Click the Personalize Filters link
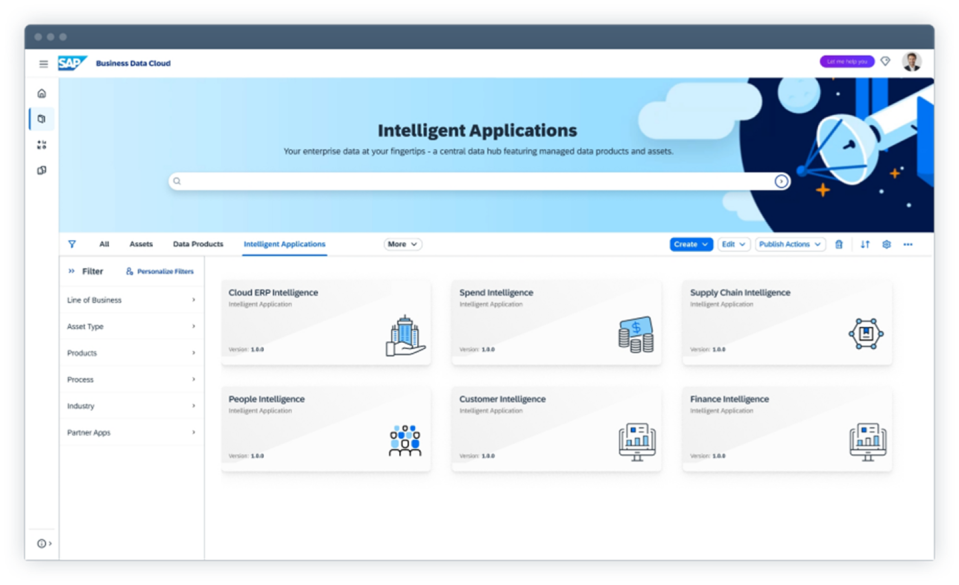Image resolution: width=959 pixels, height=585 pixels. point(160,271)
